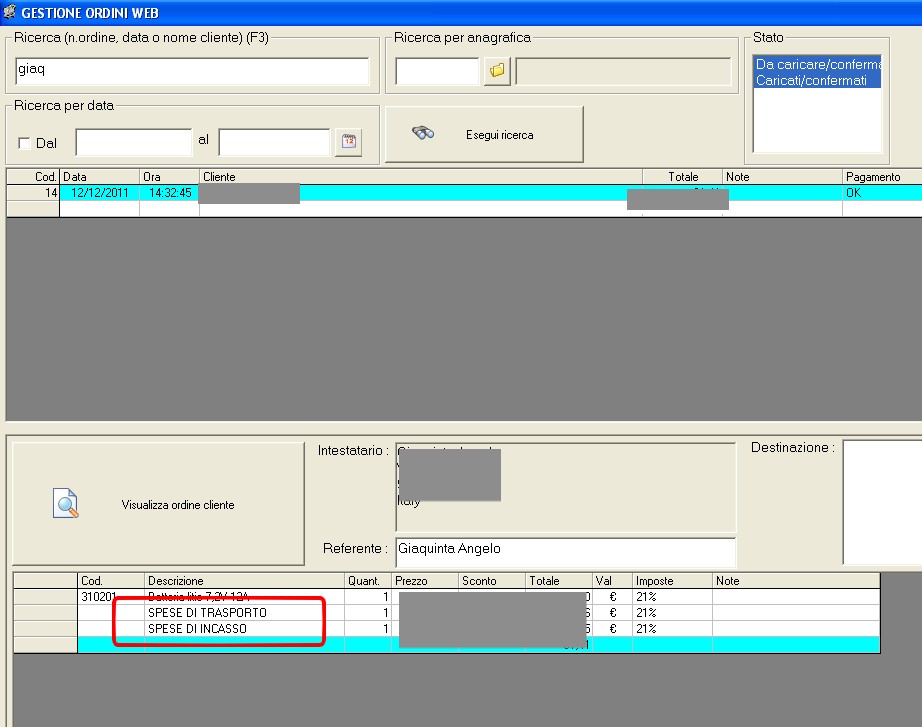Image resolution: width=922 pixels, height=727 pixels.
Task: Select the 'SPESE DI TRASPORTO' row
Action: [x=447, y=612]
